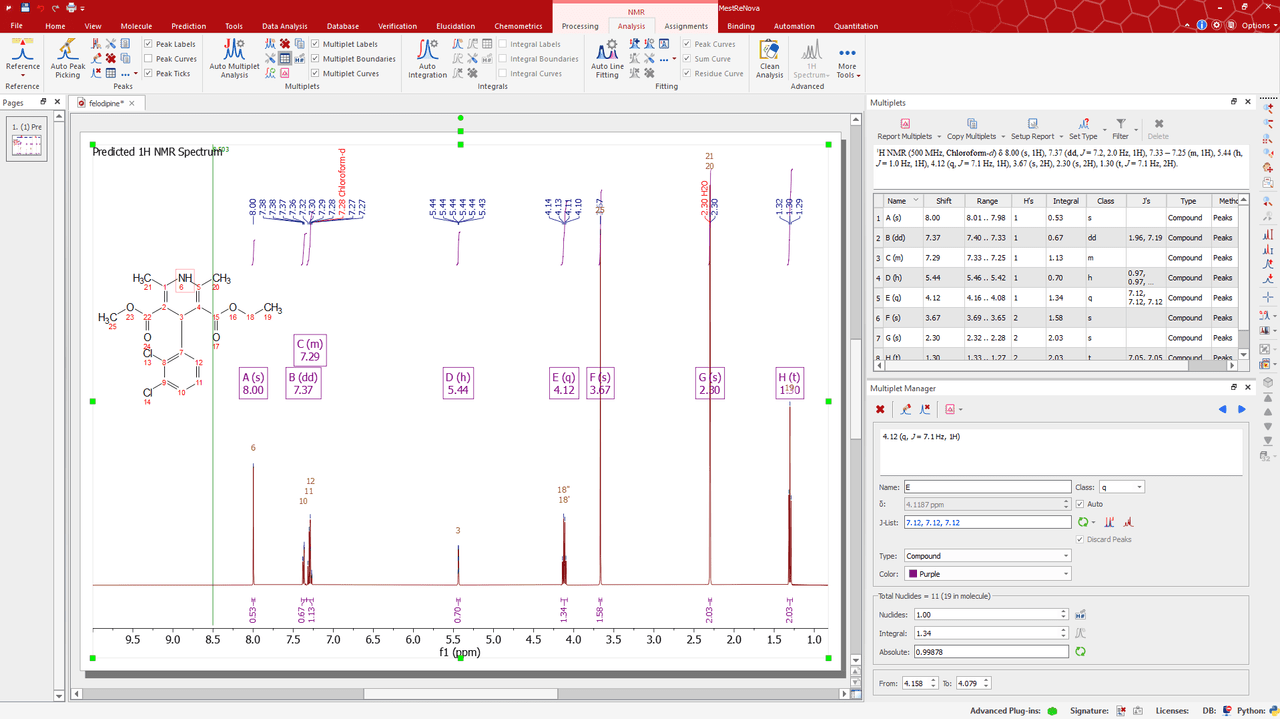Open the Color dropdown showing Purple
1280x719 pixels.
tap(987, 574)
